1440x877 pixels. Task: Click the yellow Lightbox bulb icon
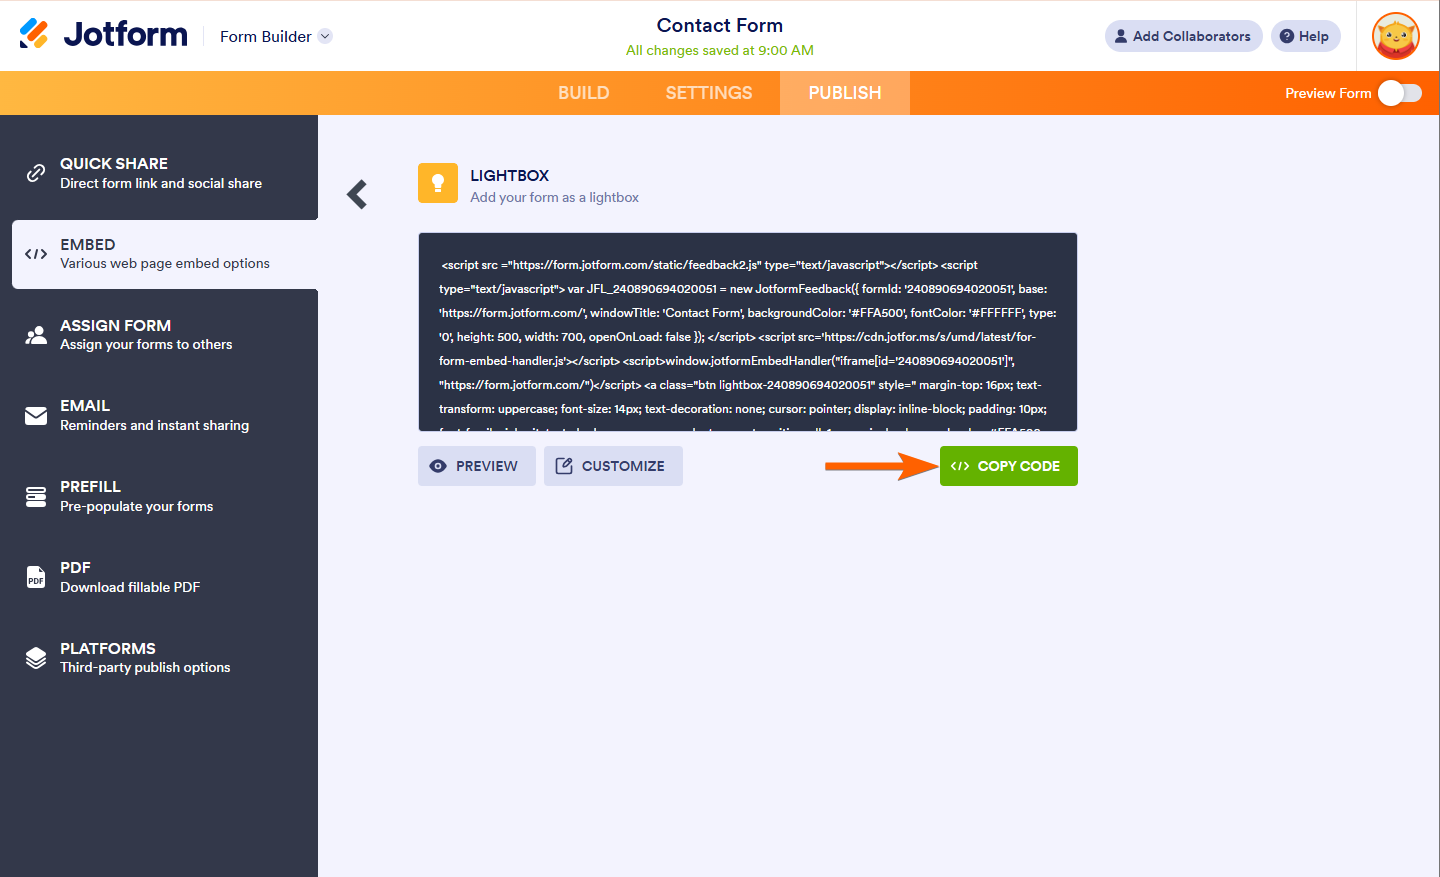438,183
